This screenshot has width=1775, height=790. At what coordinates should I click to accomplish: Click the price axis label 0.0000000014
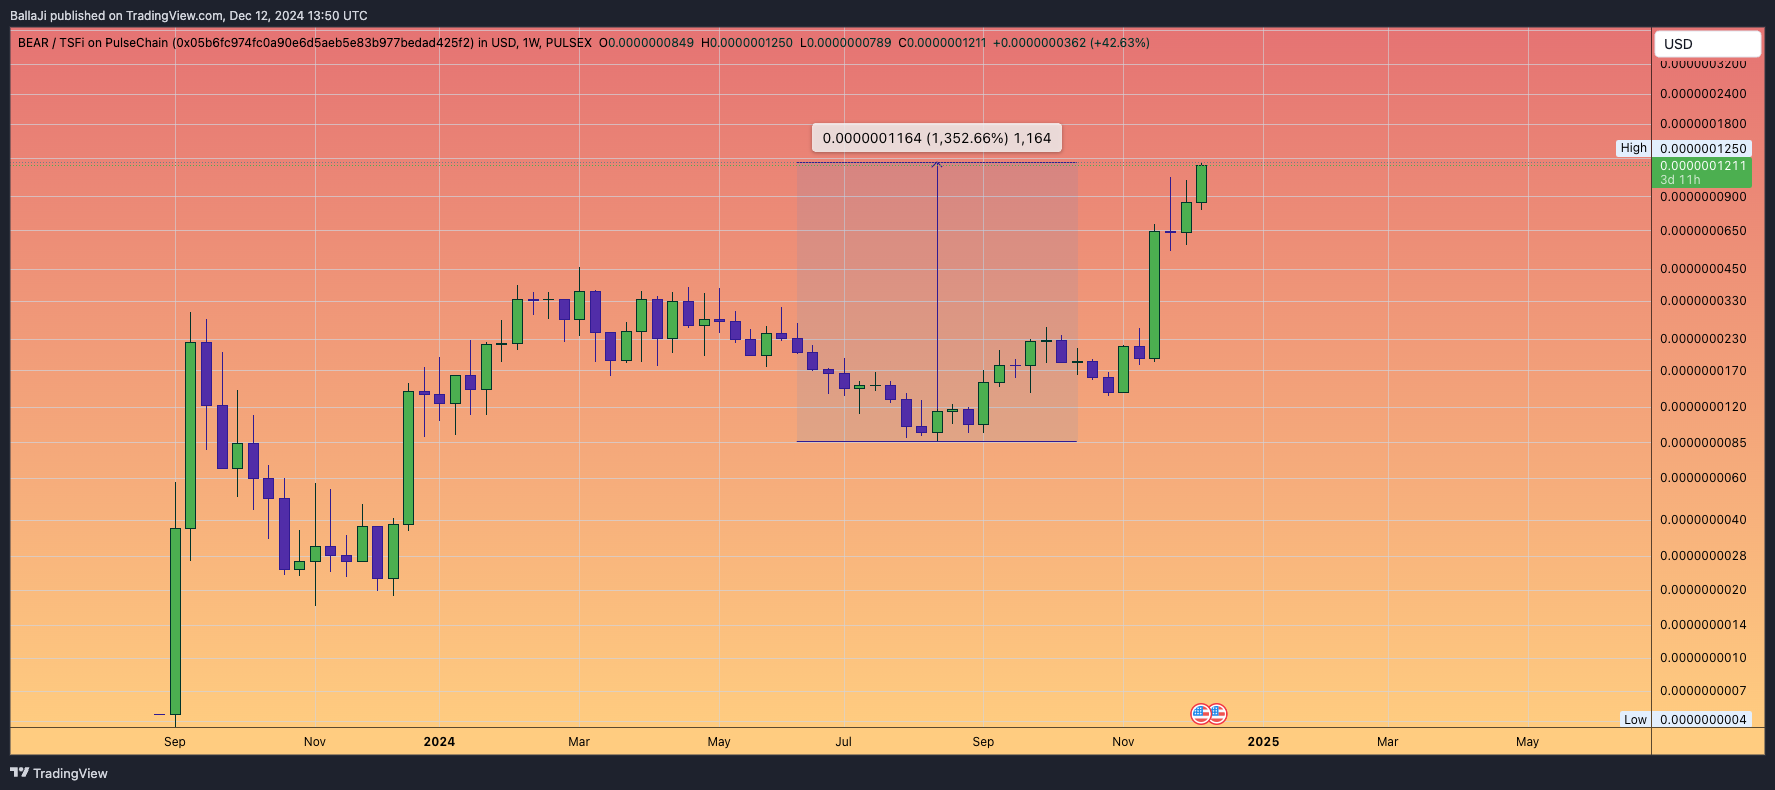[x=1703, y=625]
